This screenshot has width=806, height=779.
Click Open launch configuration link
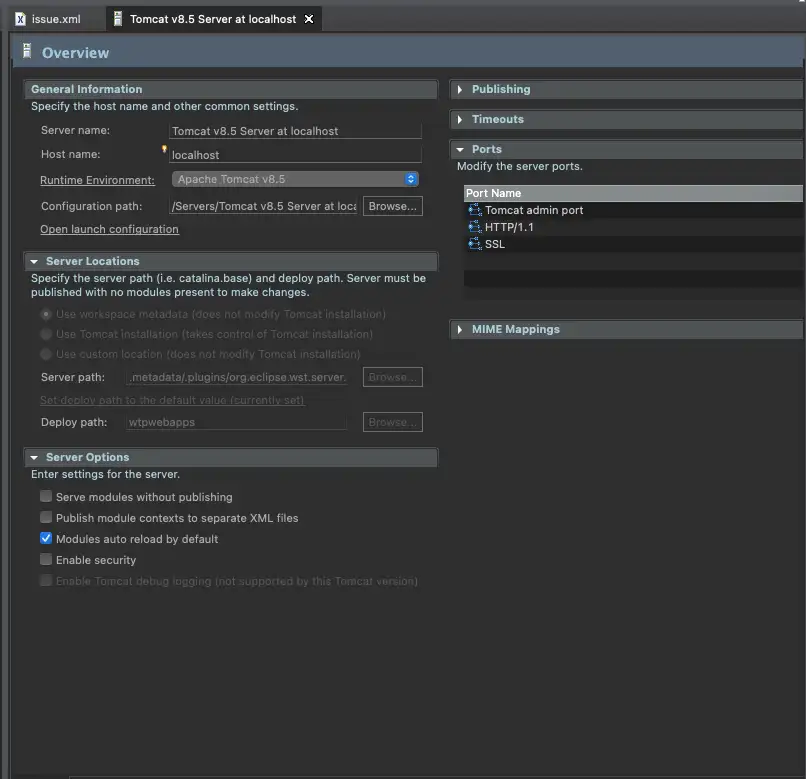coord(109,229)
